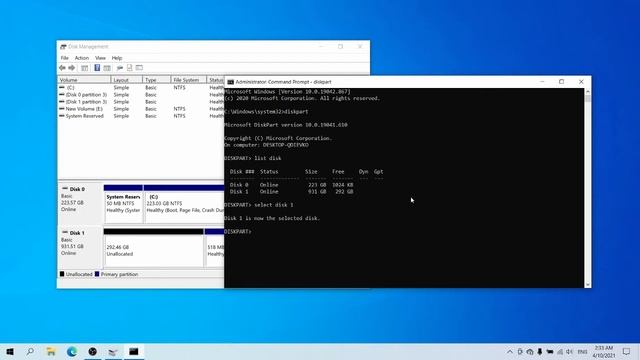Click NTFS cell in the New Volume (E:) row
This screenshot has width=640, height=360.
pyautogui.click(x=179, y=109)
